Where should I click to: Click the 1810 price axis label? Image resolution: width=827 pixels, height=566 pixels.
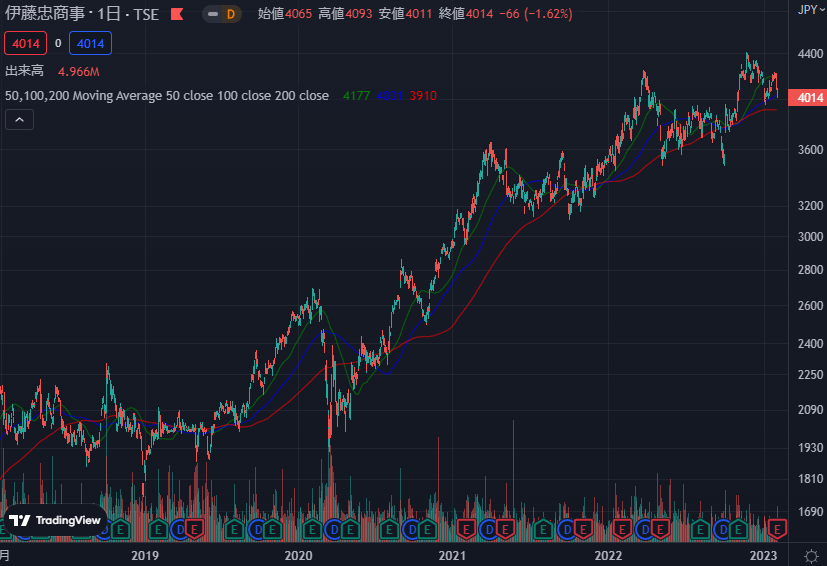pyautogui.click(x=810, y=479)
